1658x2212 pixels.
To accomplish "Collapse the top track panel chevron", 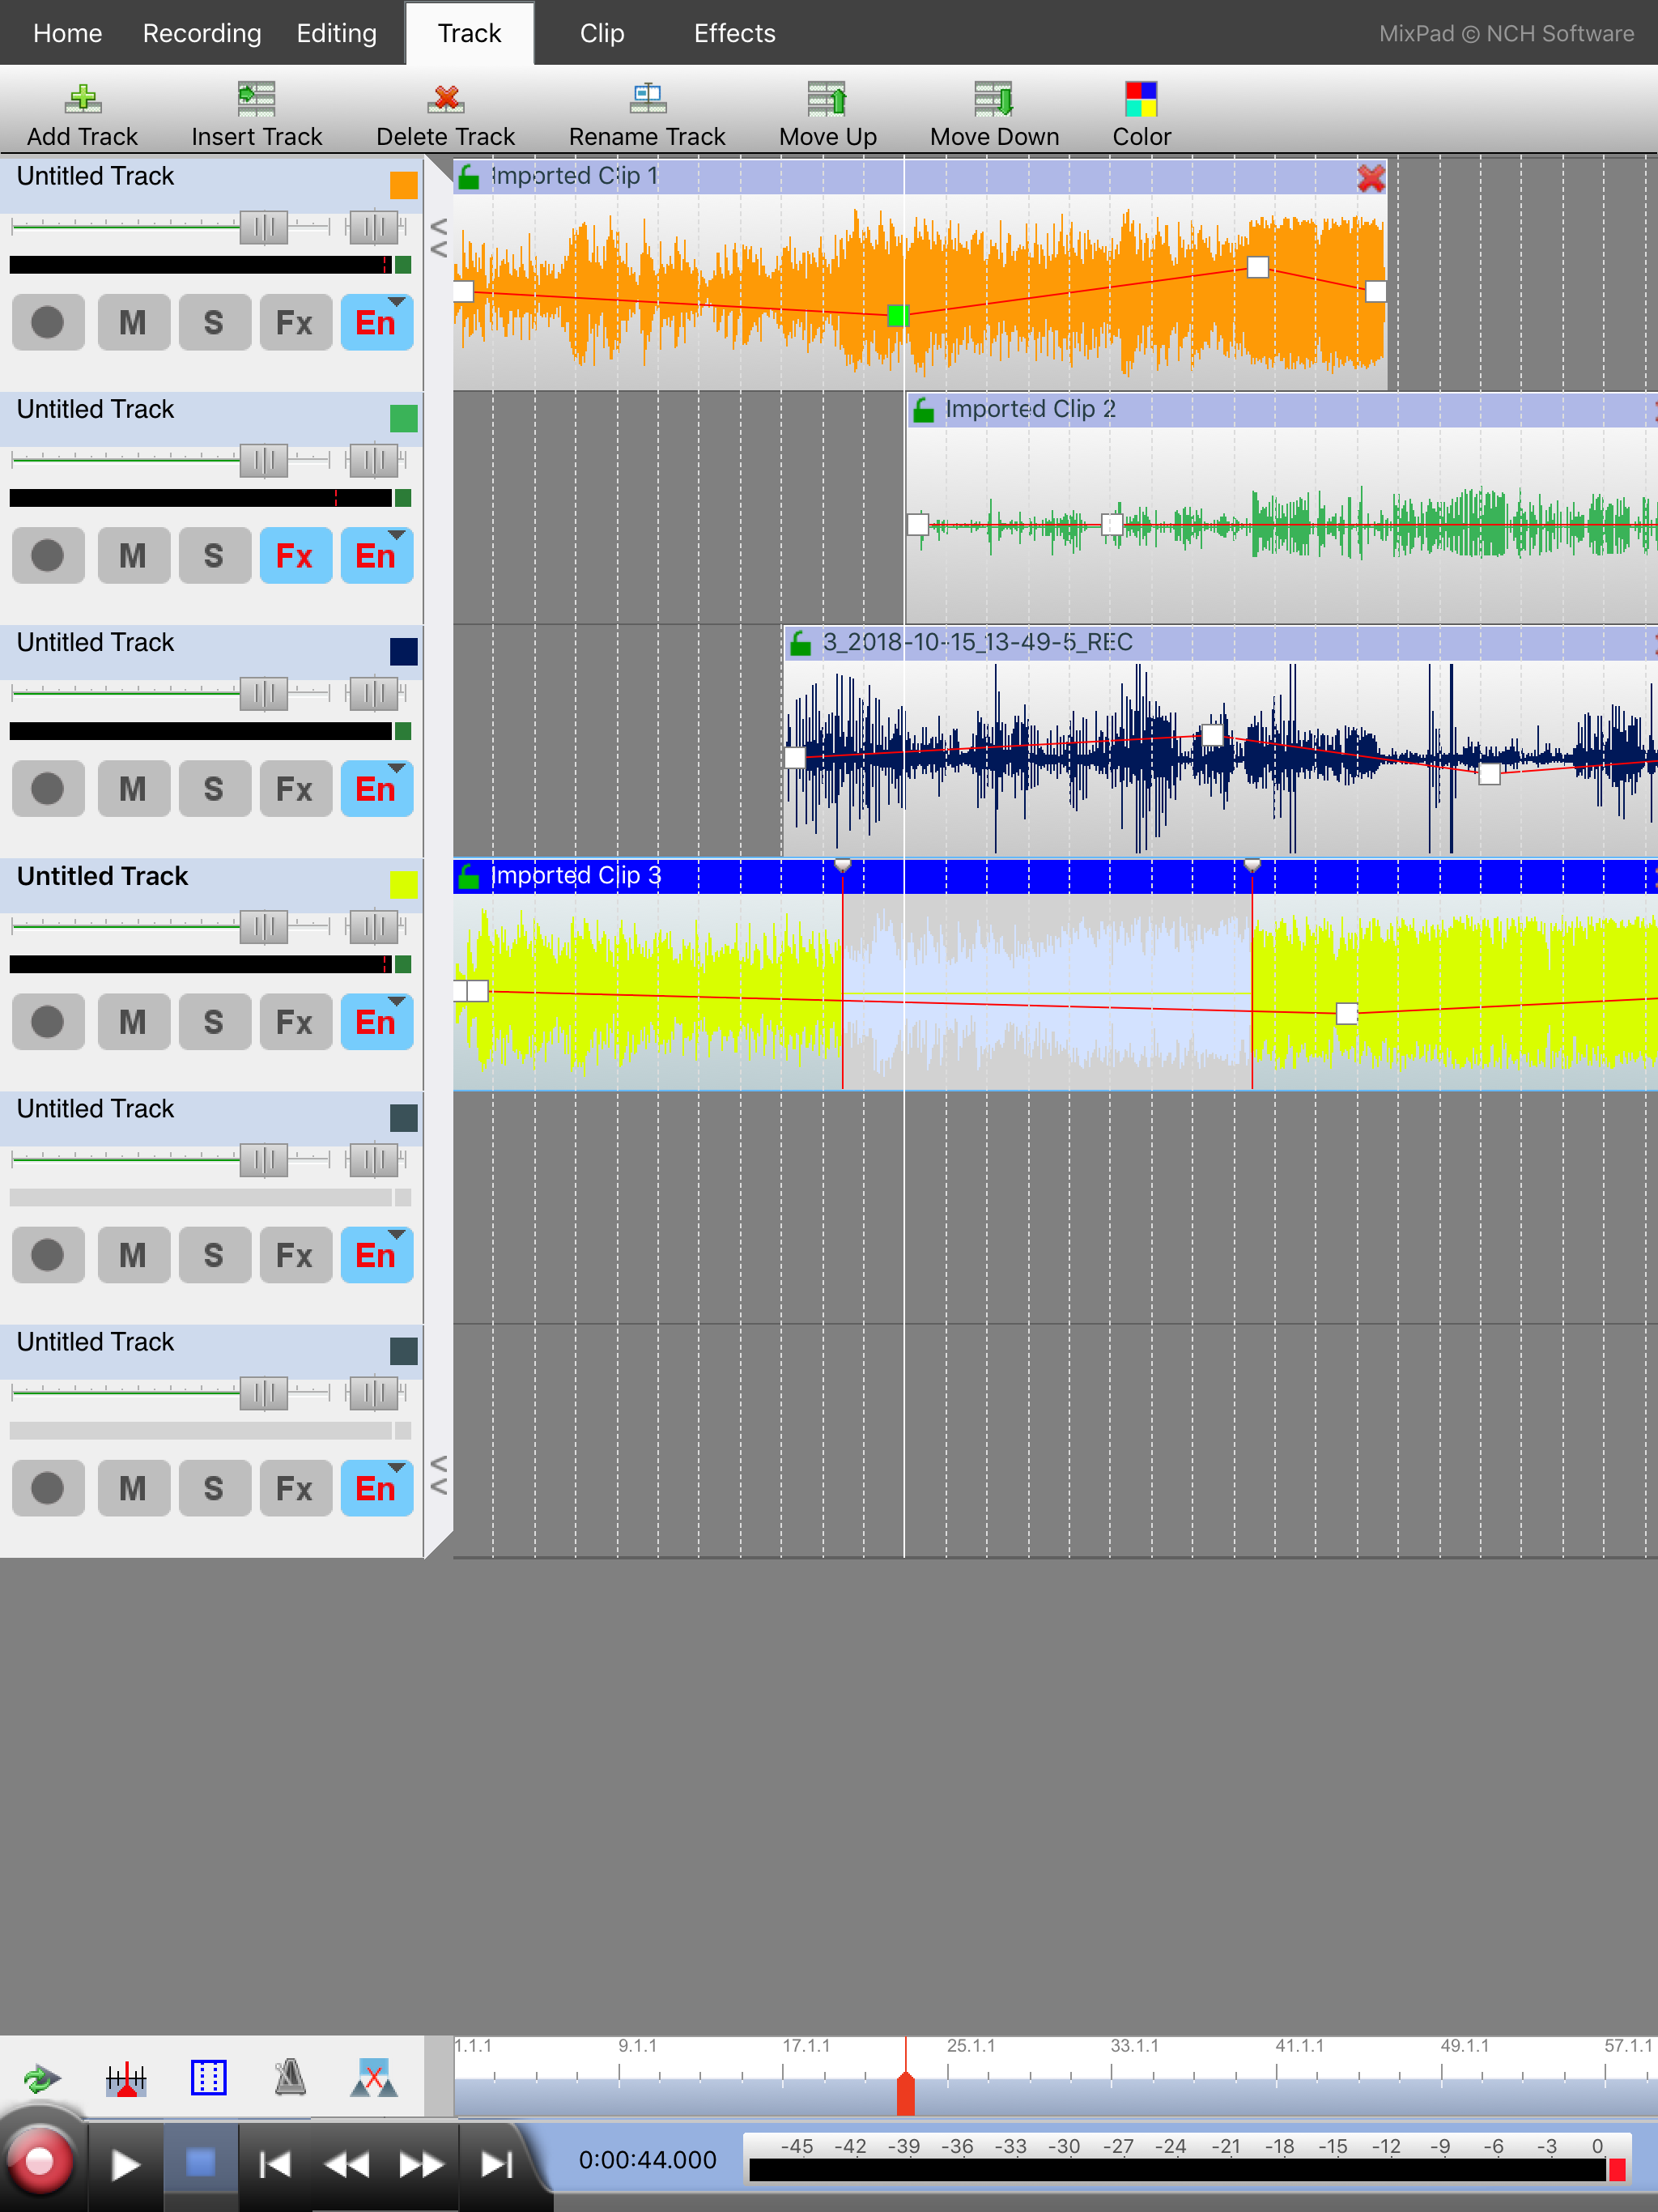I will coord(438,238).
